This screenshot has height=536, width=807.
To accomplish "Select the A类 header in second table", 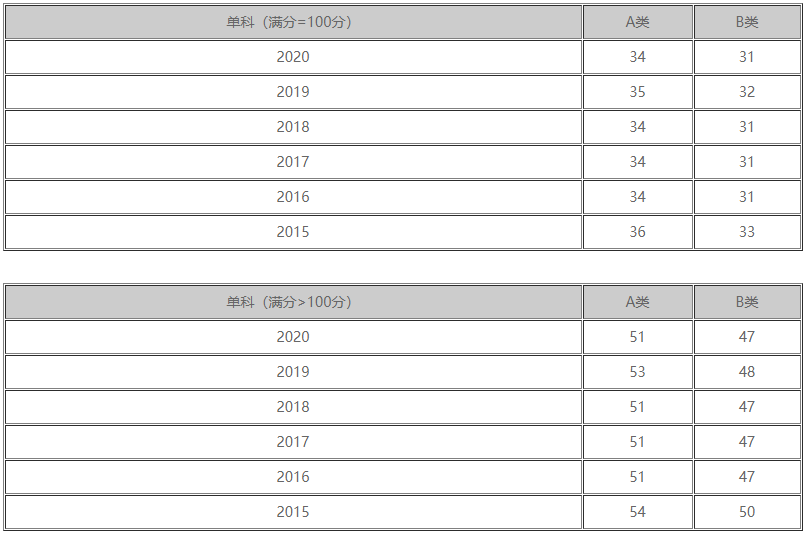I will click(638, 302).
